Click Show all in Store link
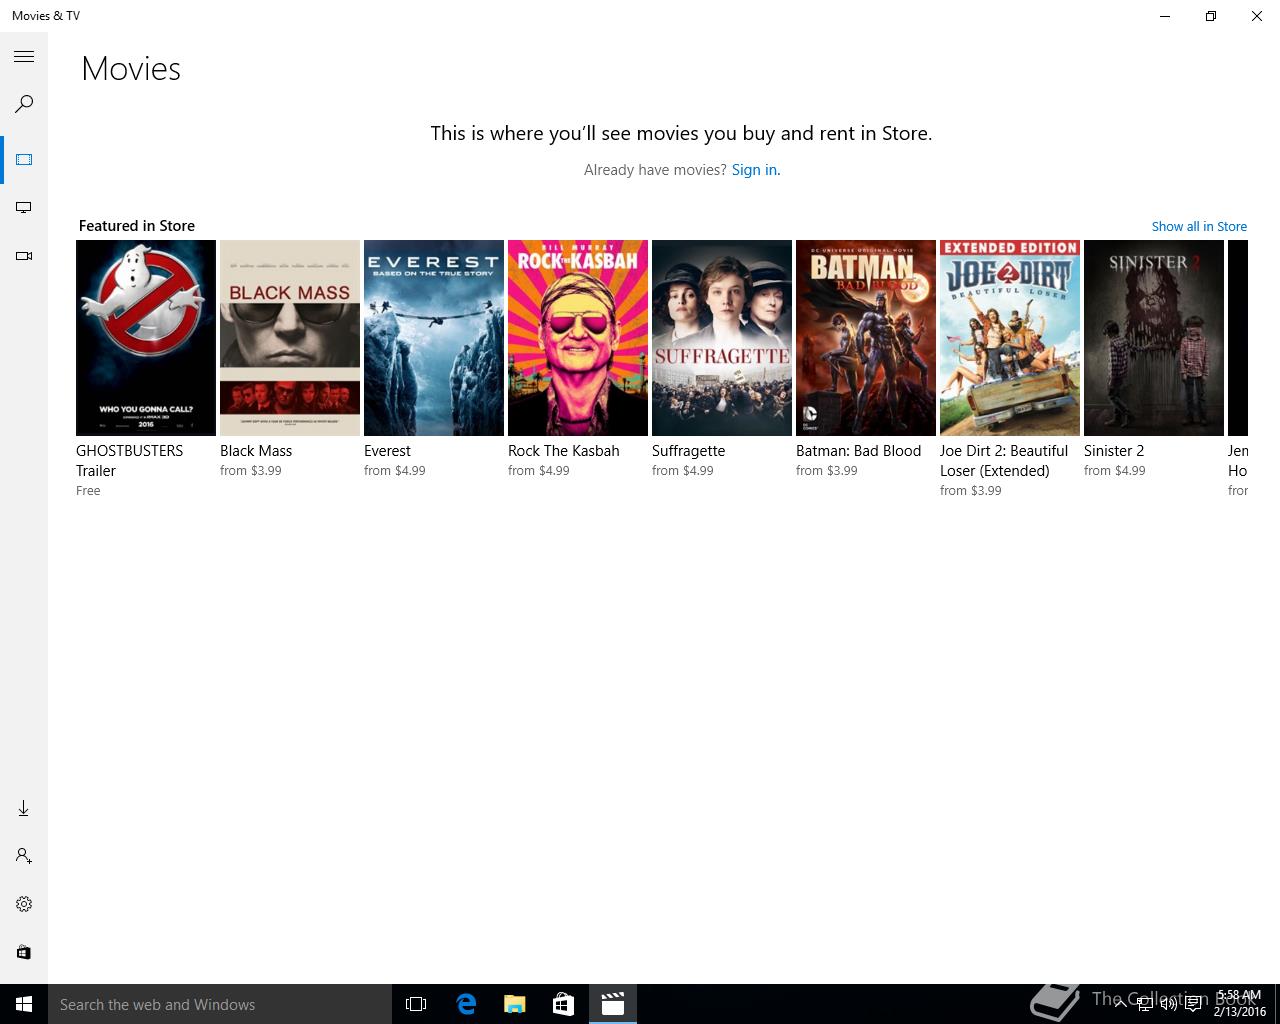The width and height of the screenshot is (1280, 1024). (x=1199, y=226)
